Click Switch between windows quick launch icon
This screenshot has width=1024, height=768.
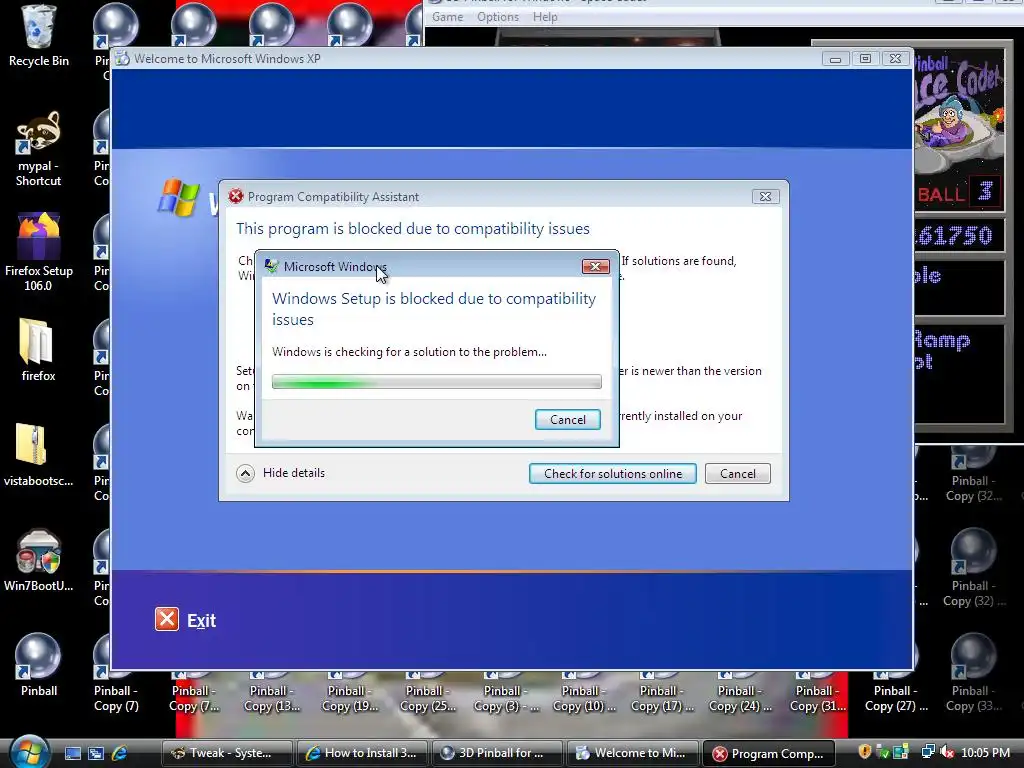coord(96,753)
